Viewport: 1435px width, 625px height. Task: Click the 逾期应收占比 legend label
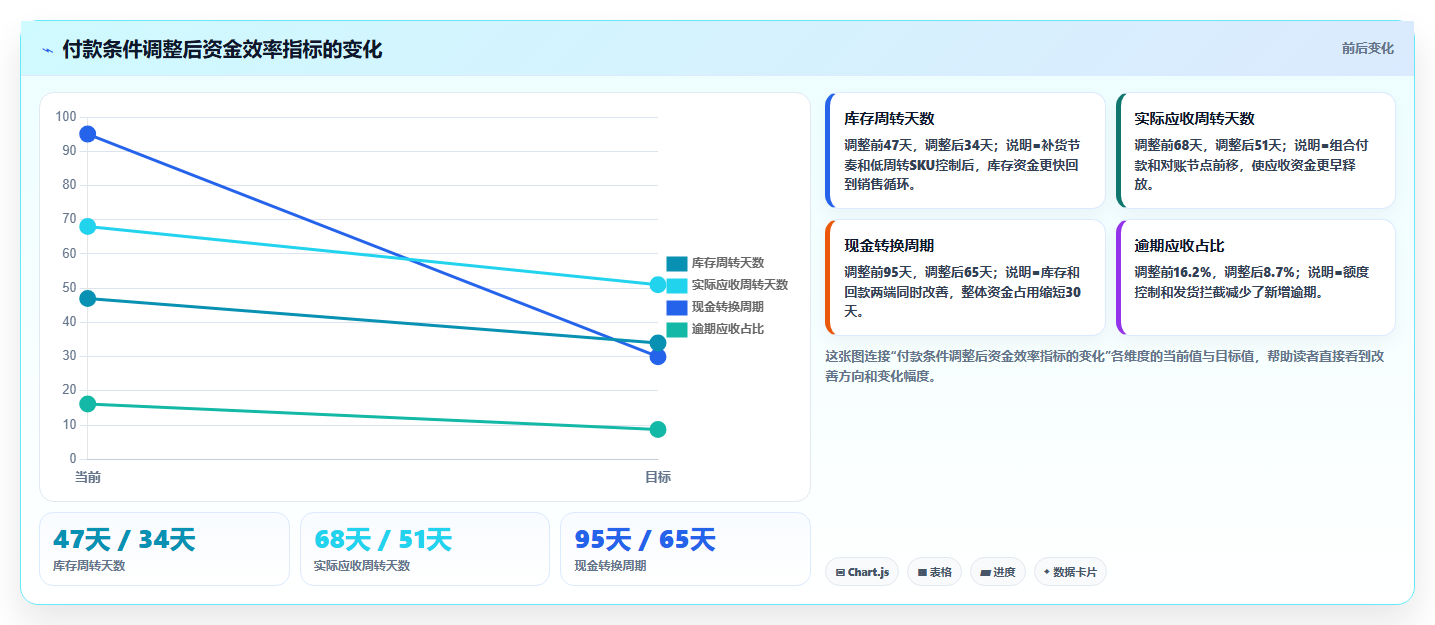coord(728,329)
